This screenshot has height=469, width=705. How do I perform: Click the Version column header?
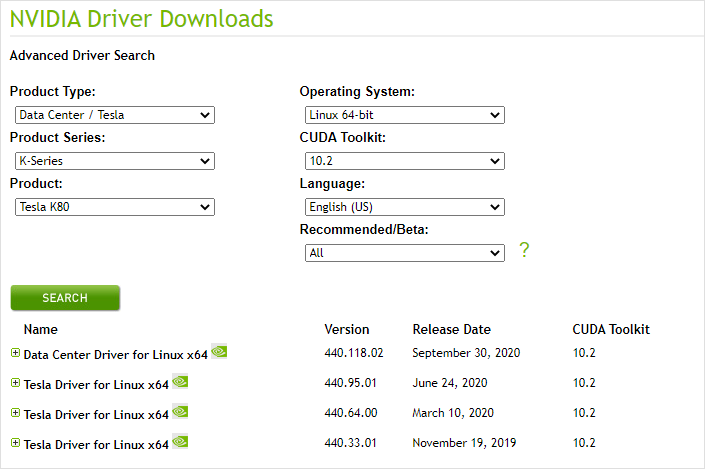(x=347, y=329)
